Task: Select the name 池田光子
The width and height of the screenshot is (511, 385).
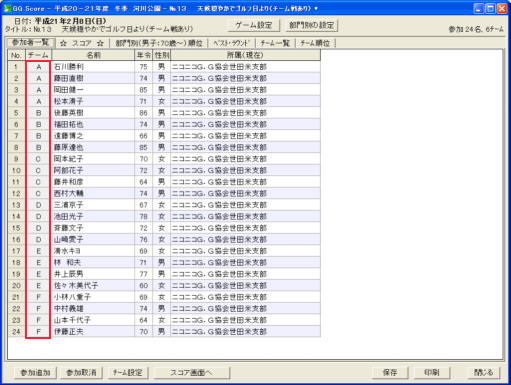Action: (69, 216)
